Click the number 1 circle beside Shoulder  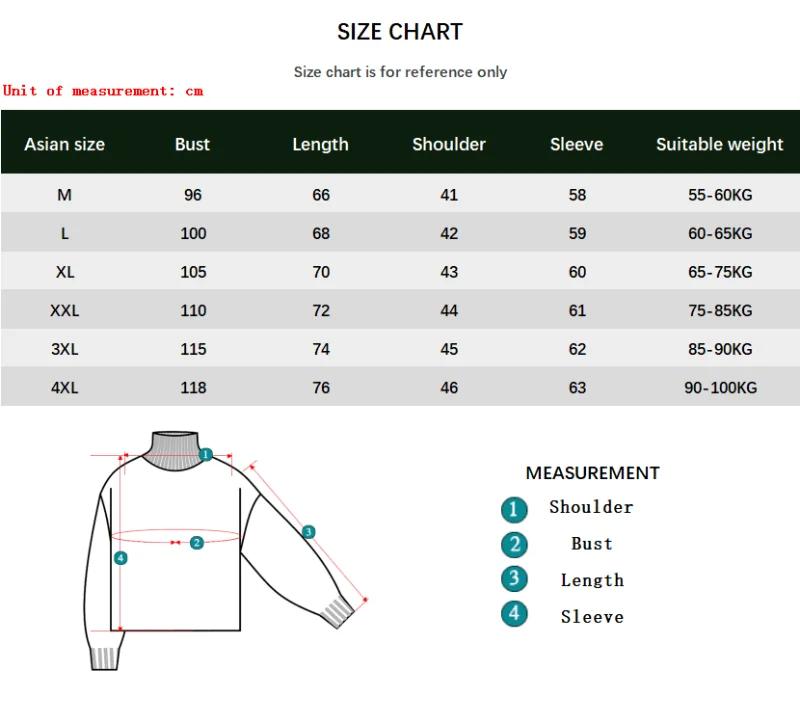pos(514,509)
